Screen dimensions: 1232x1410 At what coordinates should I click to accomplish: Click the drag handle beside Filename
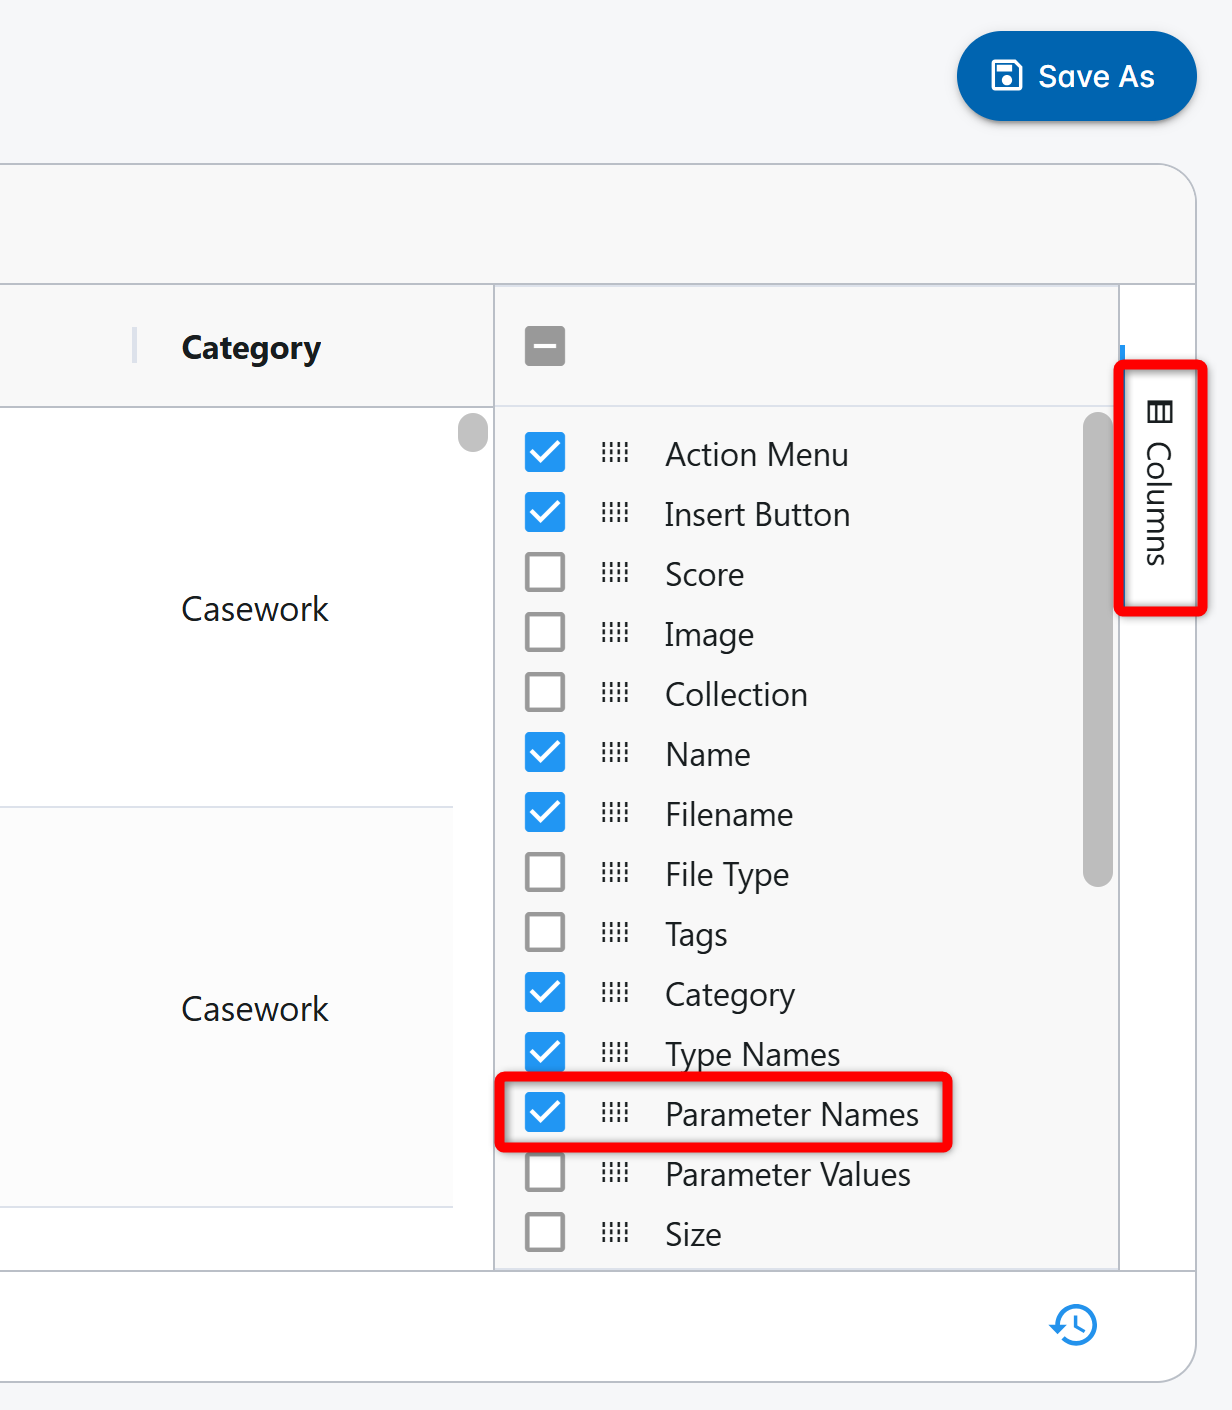point(615,813)
